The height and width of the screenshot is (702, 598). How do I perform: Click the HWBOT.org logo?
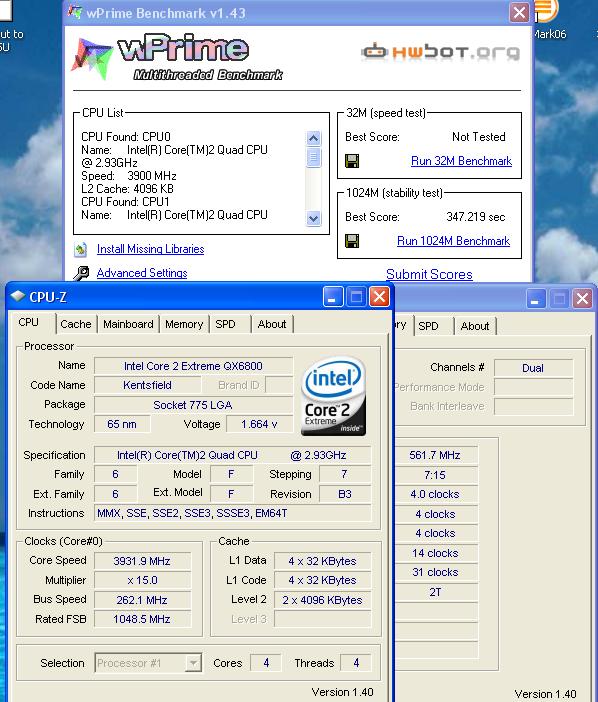440,52
